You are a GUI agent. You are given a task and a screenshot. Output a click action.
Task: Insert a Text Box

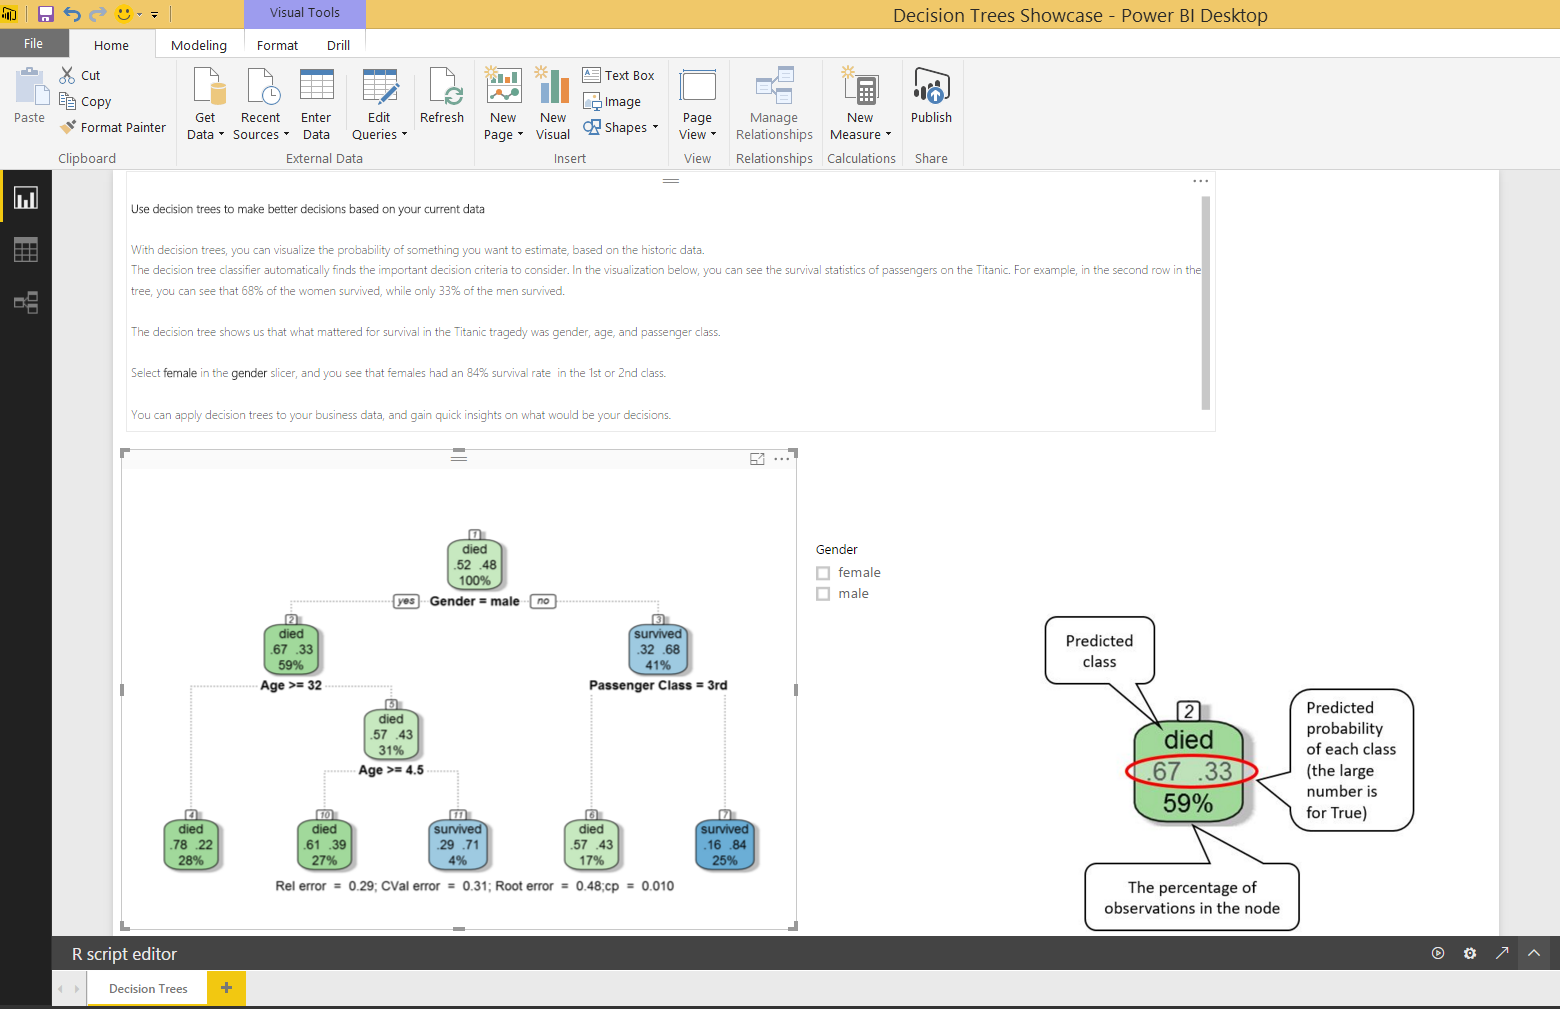(x=619, y=74)
